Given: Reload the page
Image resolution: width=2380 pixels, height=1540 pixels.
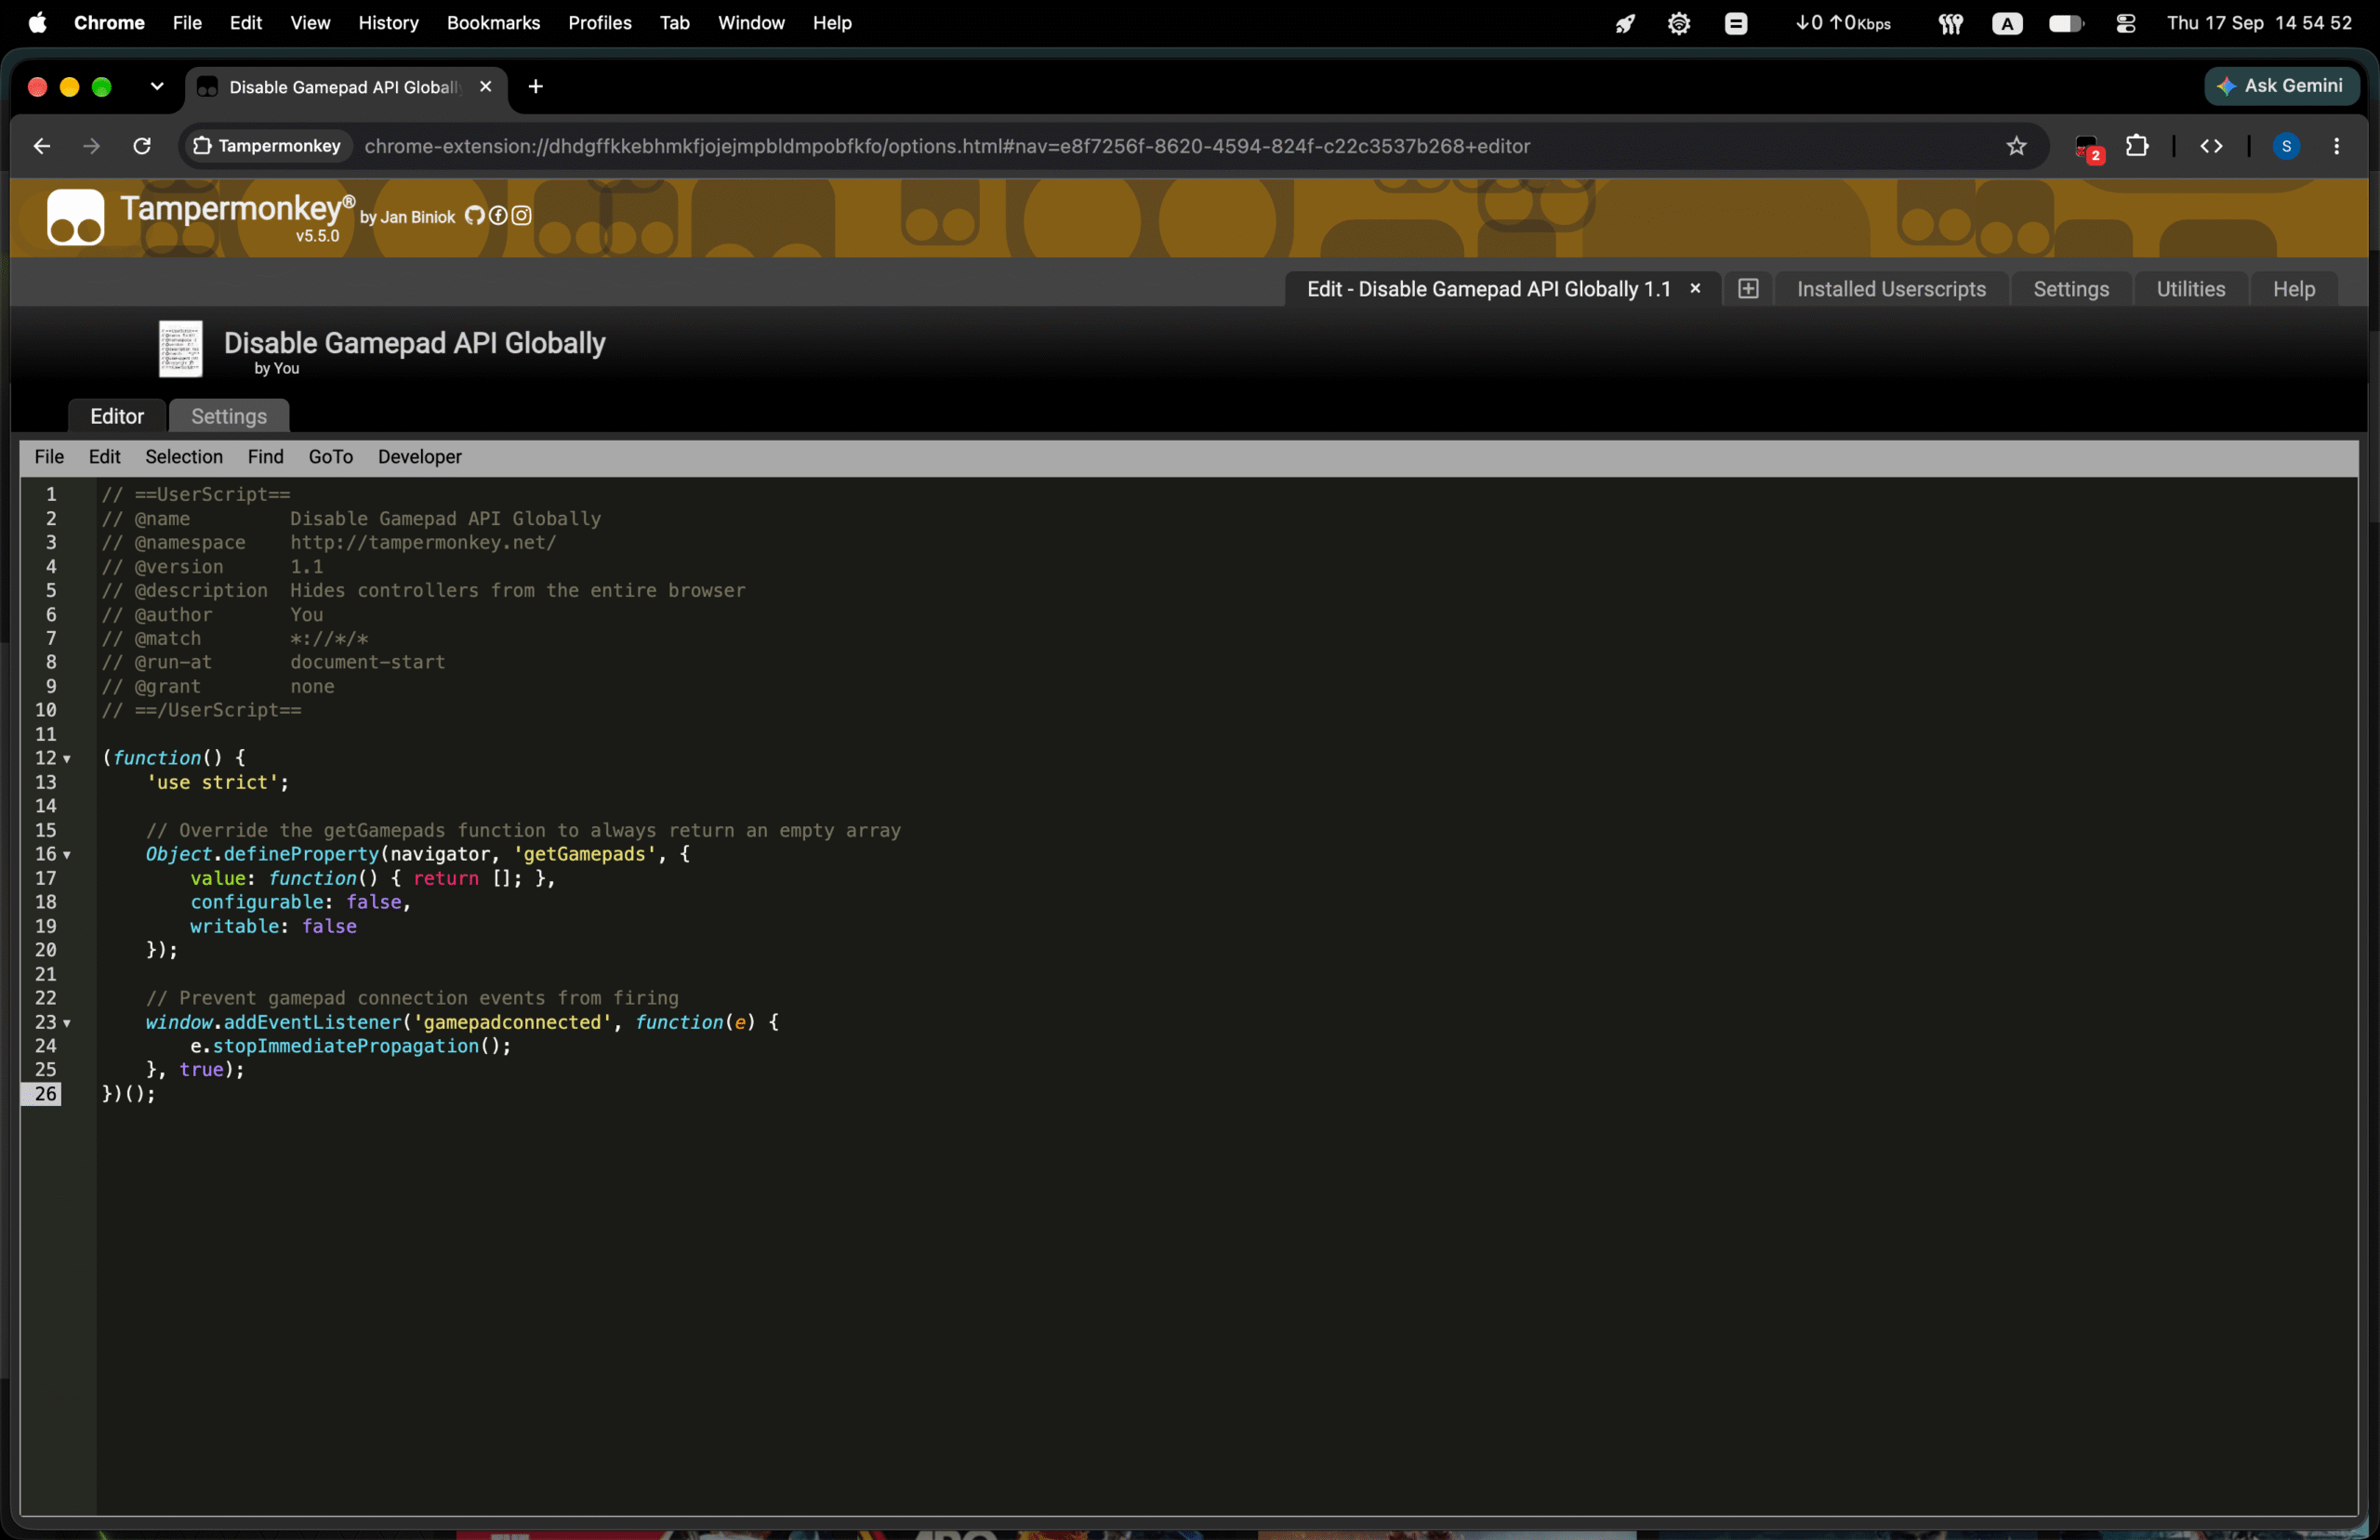Looking at the screenshot, I should (142, 146).
